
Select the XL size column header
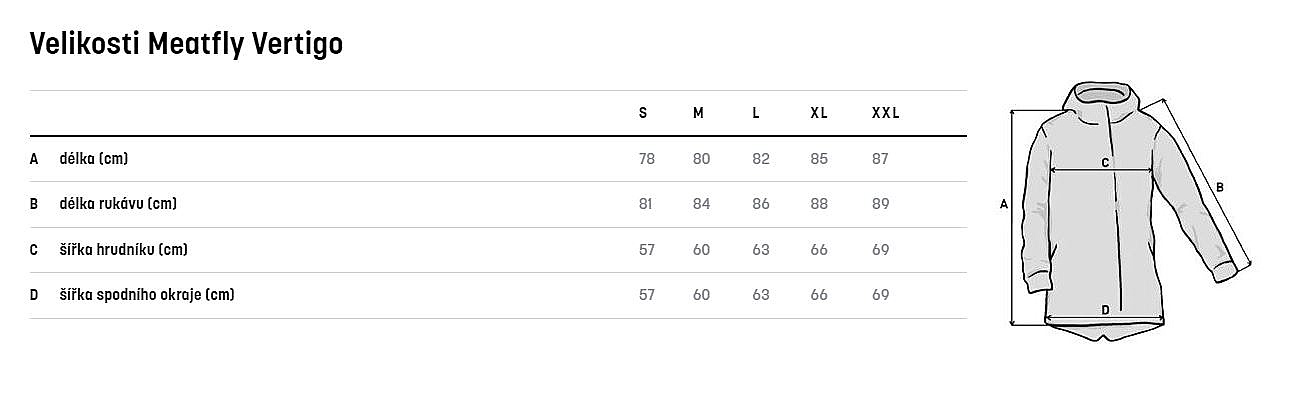click(818, 113)
